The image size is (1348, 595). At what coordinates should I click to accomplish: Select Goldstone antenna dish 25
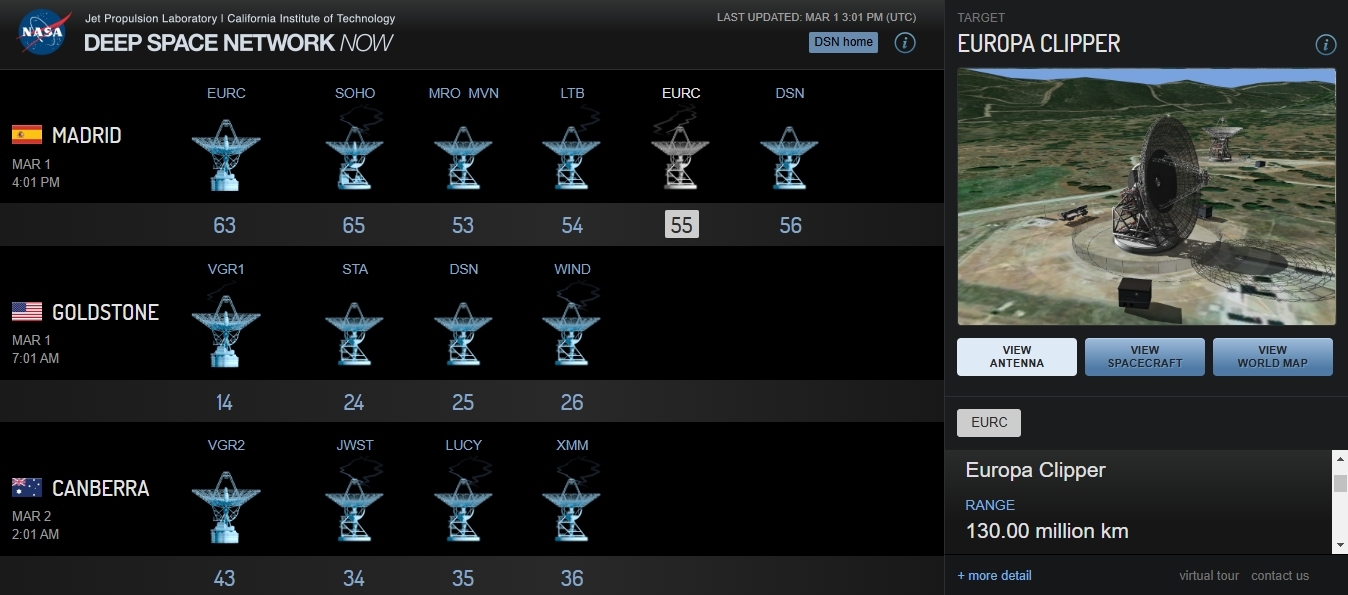point(463,334)
